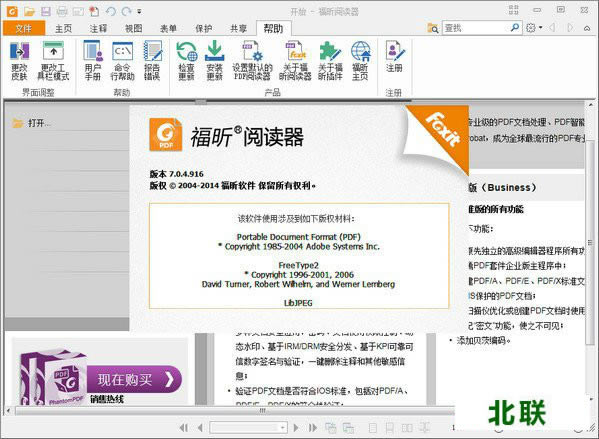
Task: Open the 用户手册 user manual
Action: (x=93, y=61)
